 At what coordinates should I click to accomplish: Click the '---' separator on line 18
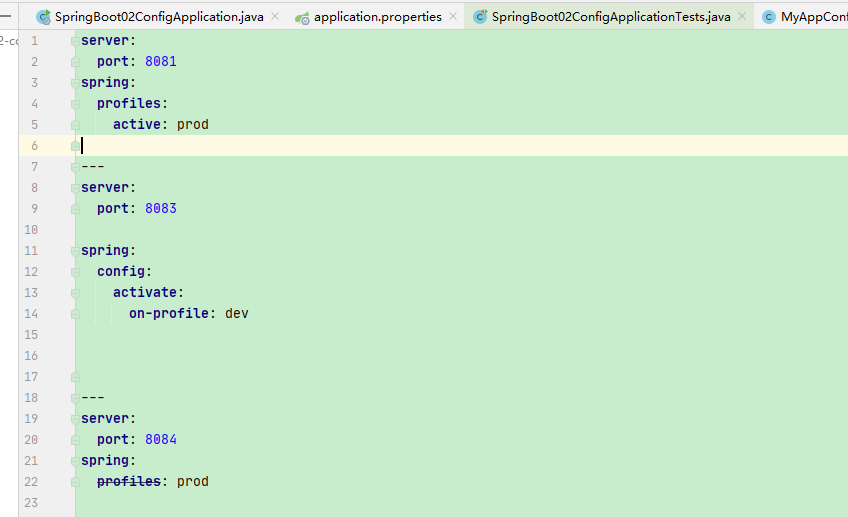[x=93, y=398]
